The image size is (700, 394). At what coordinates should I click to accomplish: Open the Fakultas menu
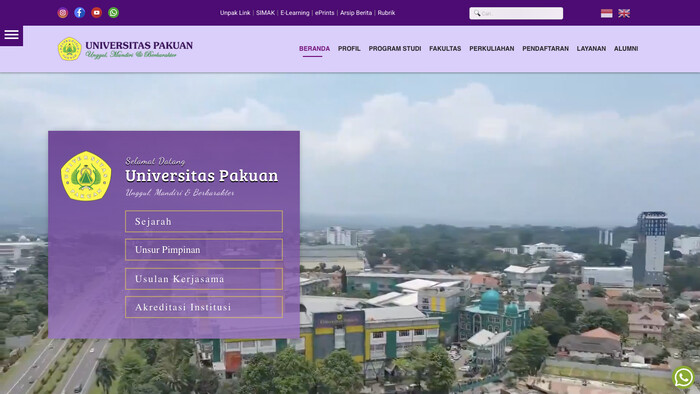click(445, 49)
